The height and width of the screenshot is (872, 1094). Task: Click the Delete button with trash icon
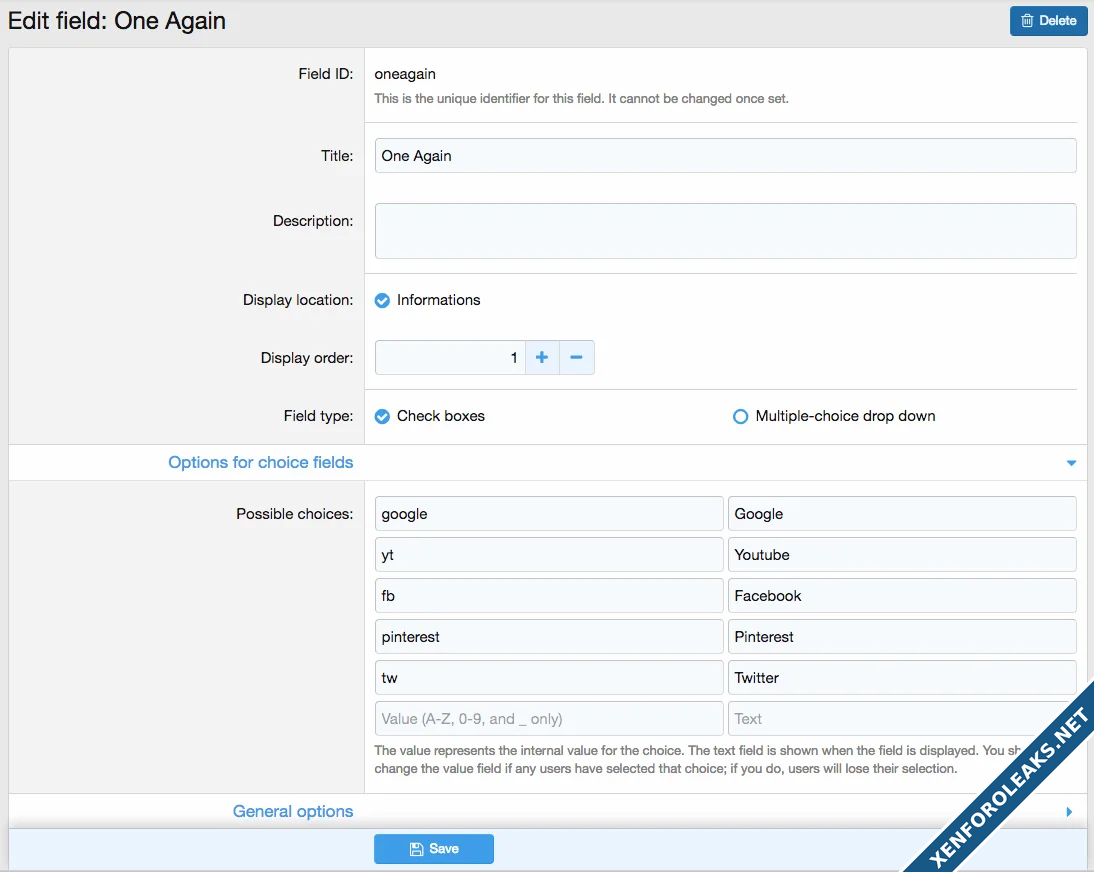click(1048, 20)
